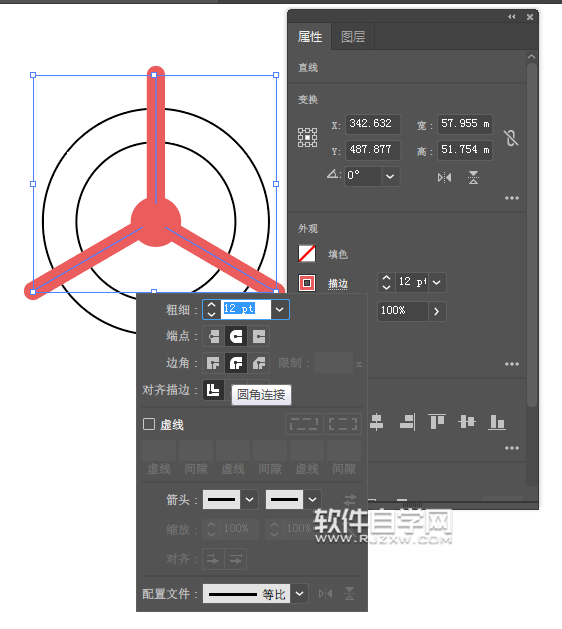The width and height of the screenshot is (562, 629).
Task: Open the 粗细 weight dropdown
Action: point(280,310)
